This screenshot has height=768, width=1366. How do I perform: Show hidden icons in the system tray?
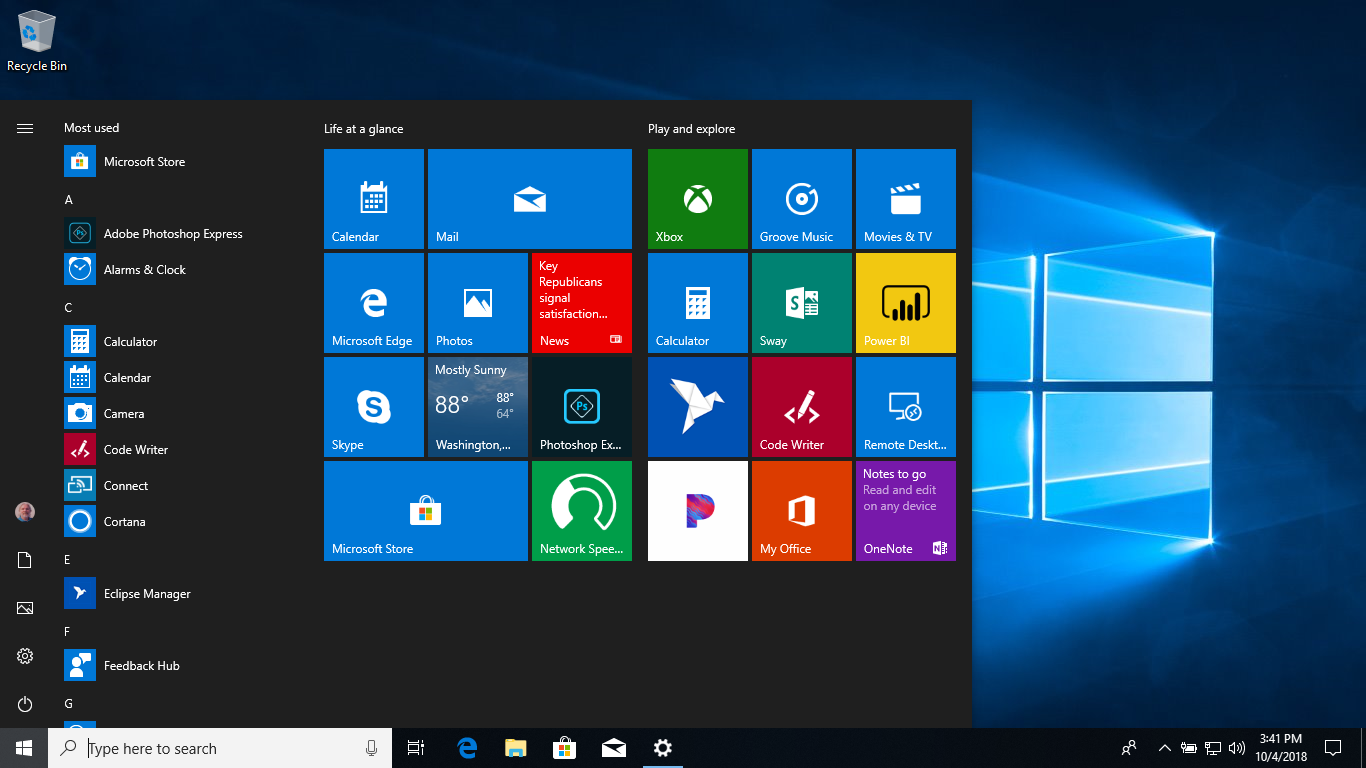pyautogui.click(x=1163, y=747)
